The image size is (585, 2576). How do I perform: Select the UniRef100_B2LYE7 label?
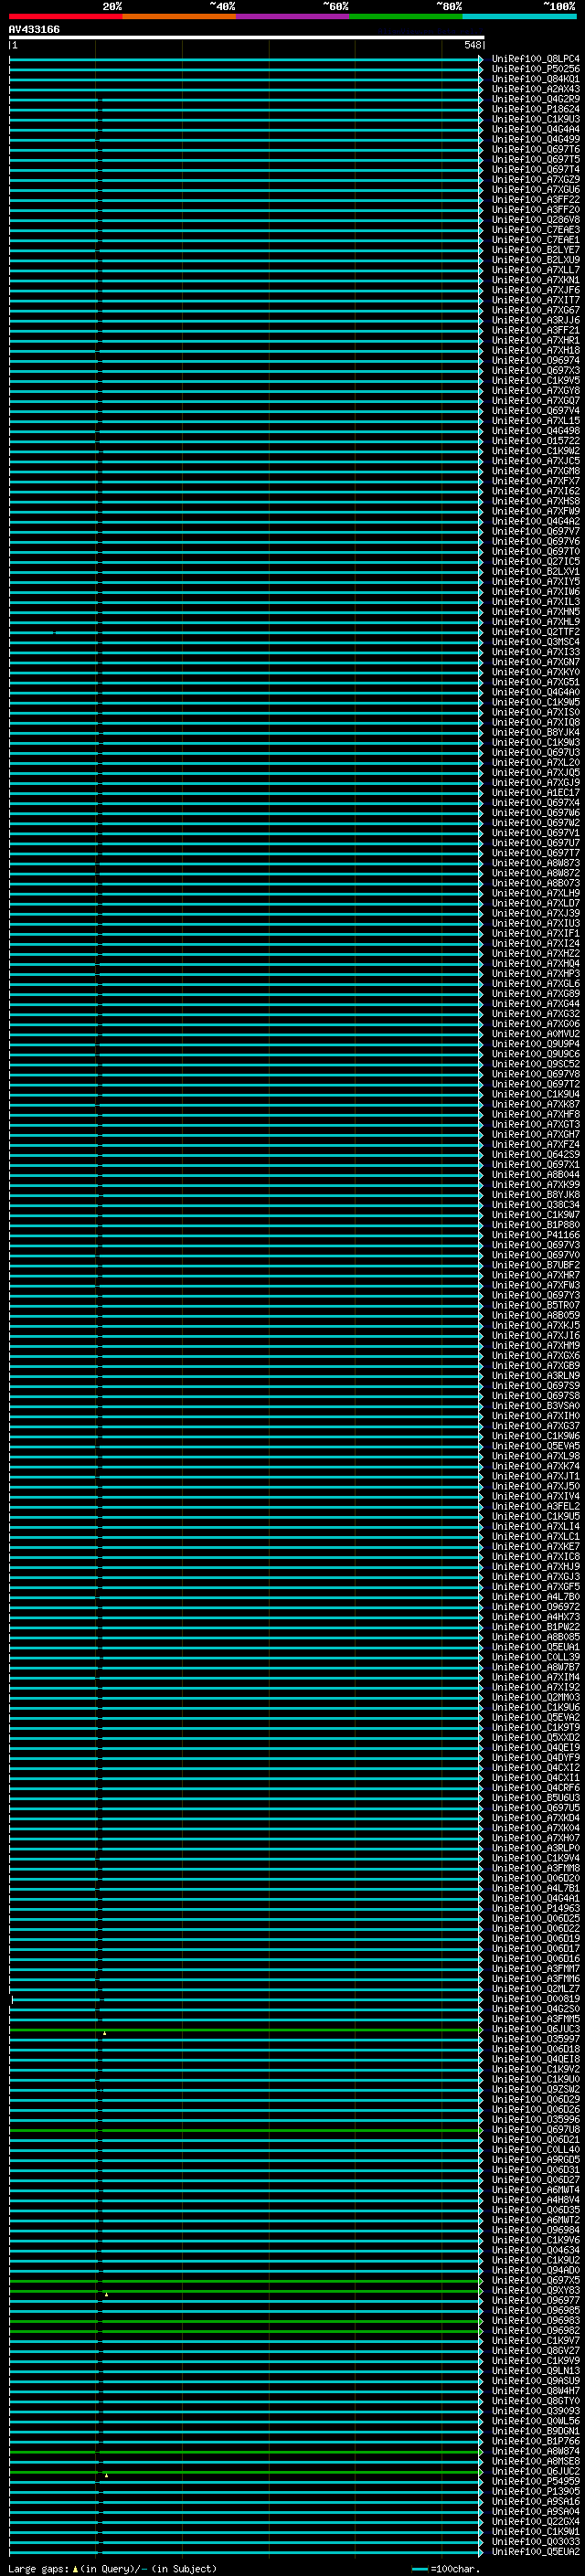click(535, 249)
